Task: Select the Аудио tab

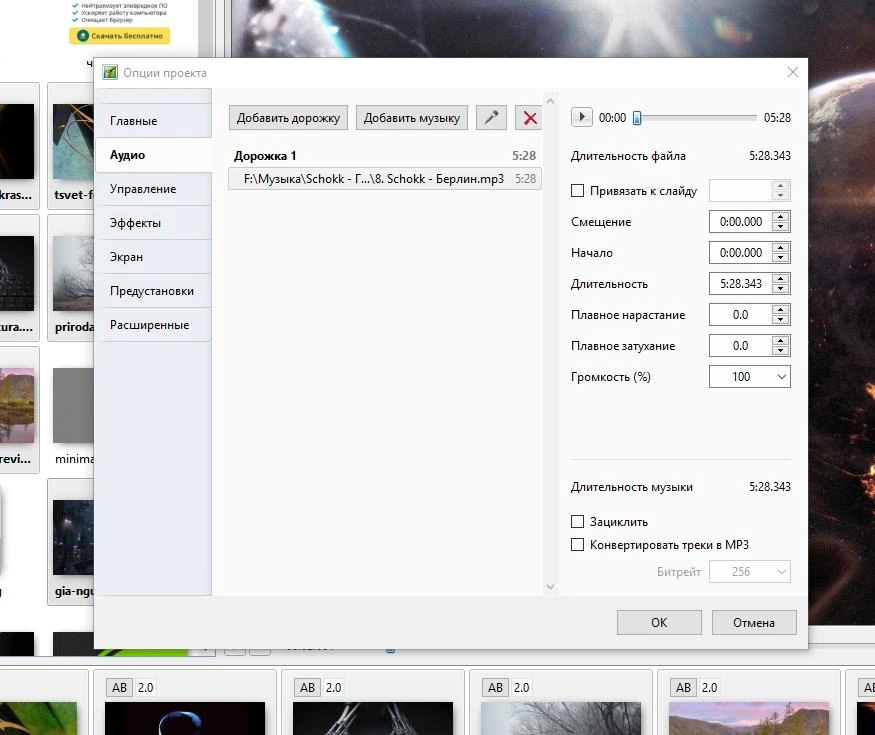Action: tap(153, 155)
